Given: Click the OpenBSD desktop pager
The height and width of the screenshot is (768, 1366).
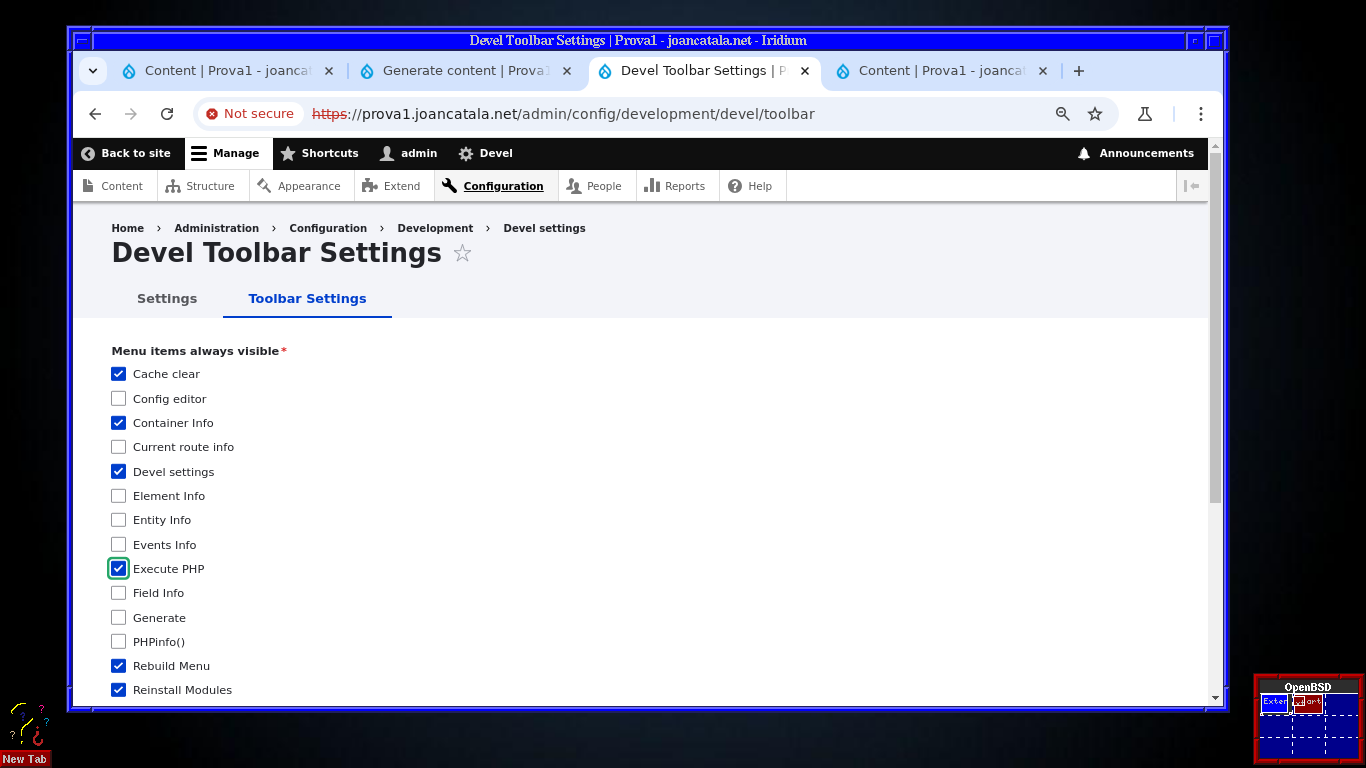Looking at the screenshot, I should pos(1308,719).
